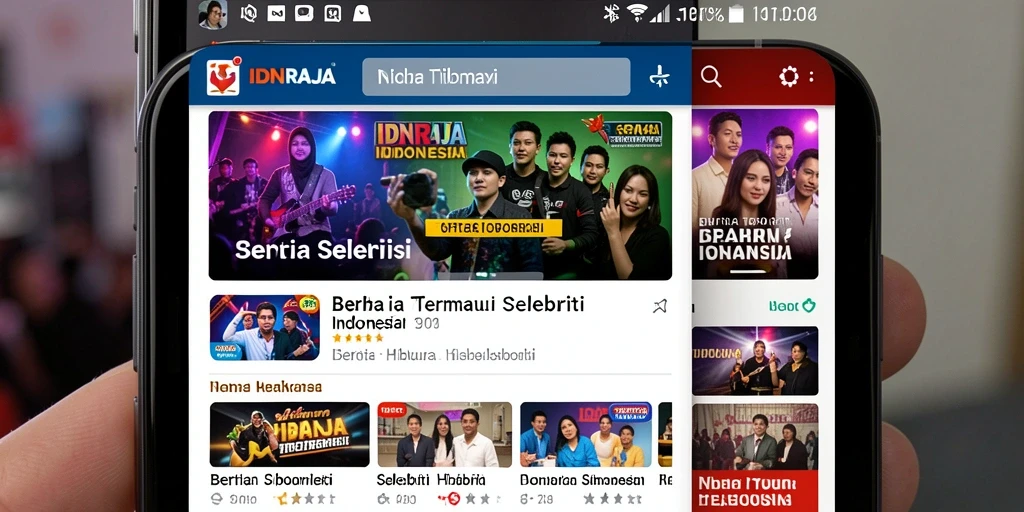
Task: Open the Nbaa ITouni card
Action: [755, 457]
